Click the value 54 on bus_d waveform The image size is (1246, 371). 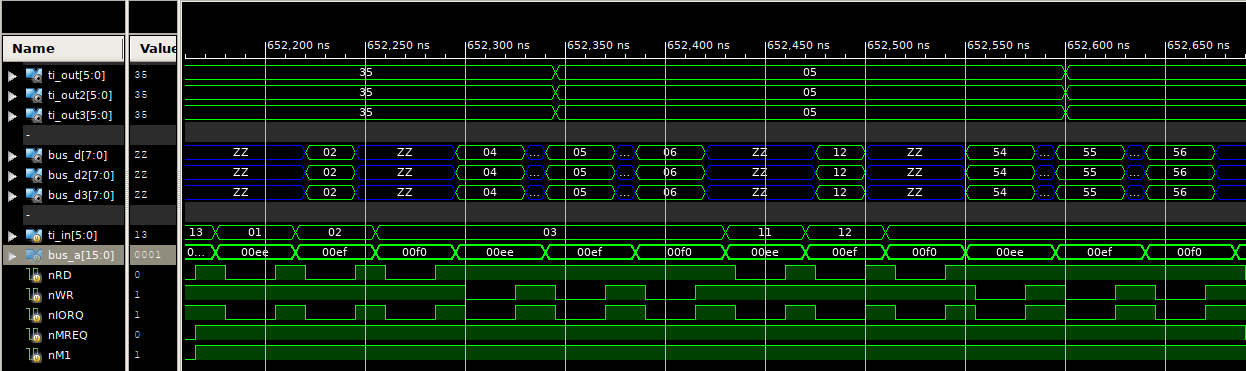(999, 153)
